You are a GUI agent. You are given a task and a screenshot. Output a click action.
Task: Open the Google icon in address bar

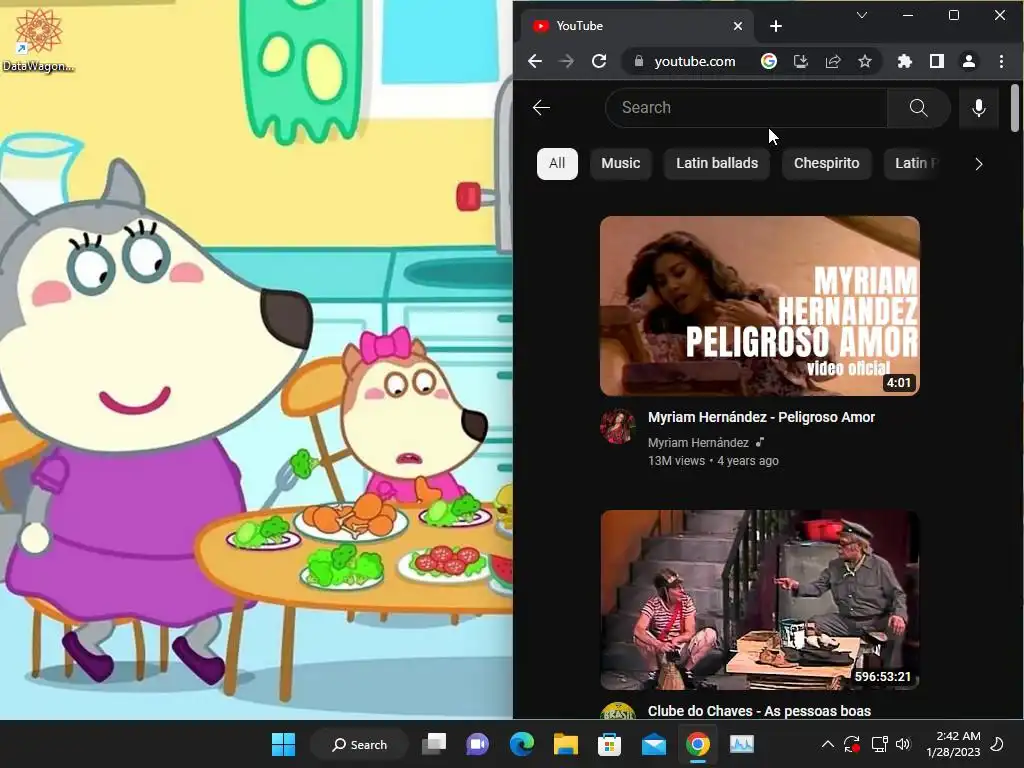[x=769, y=61]
